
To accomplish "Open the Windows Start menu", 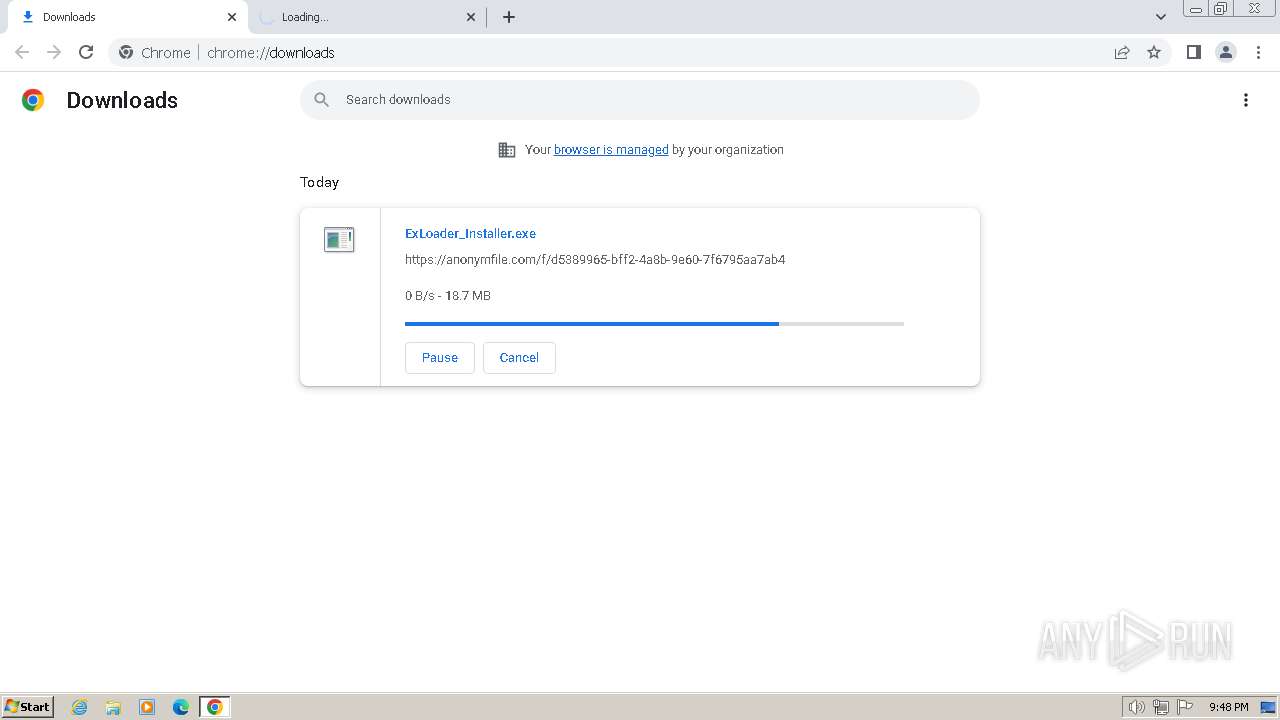I will point(28,707).
